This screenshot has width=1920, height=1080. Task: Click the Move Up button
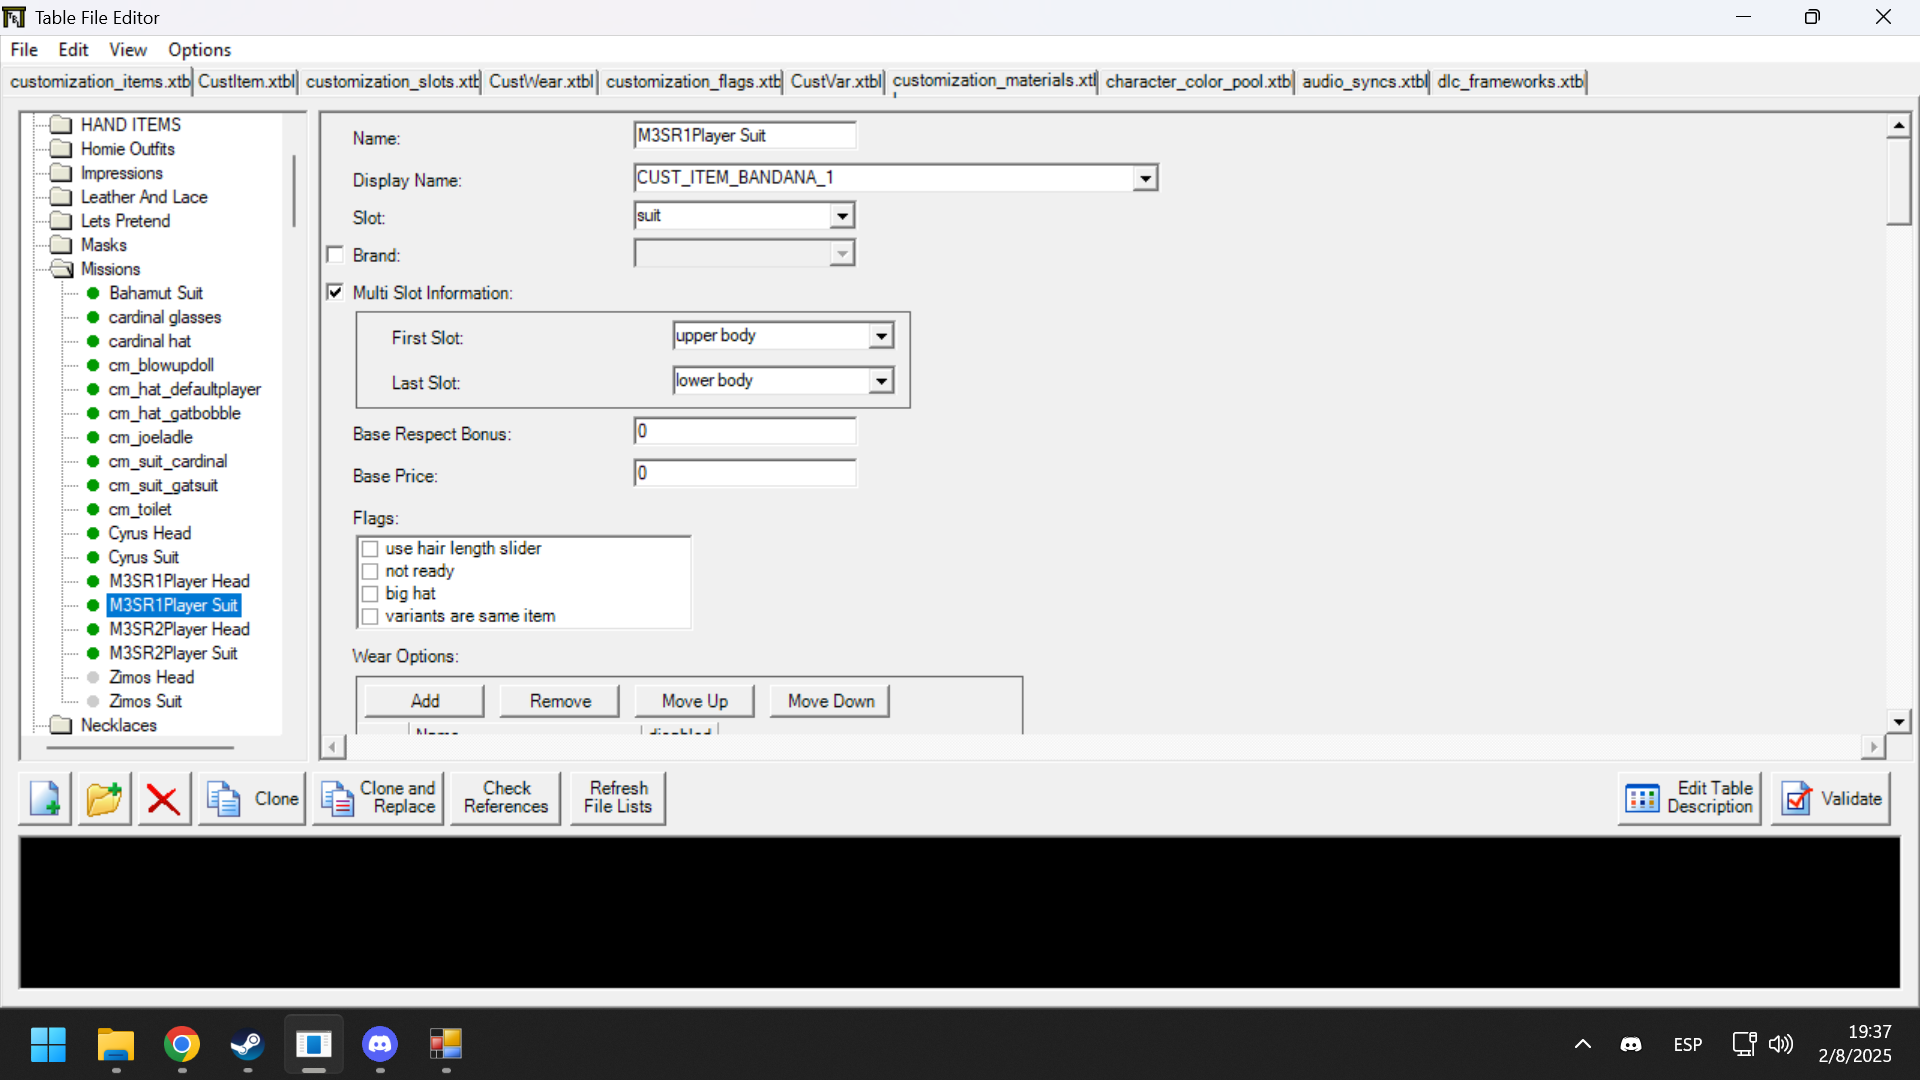694,701
